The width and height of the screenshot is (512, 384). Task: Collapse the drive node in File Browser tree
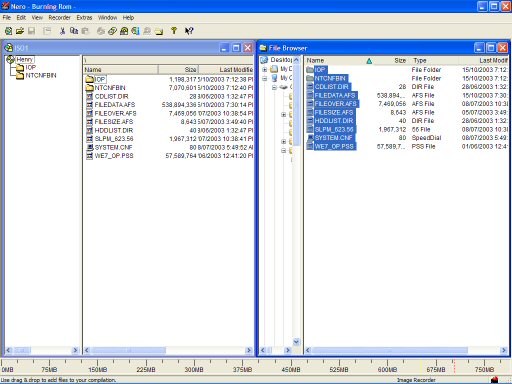(x=274, y=87)
